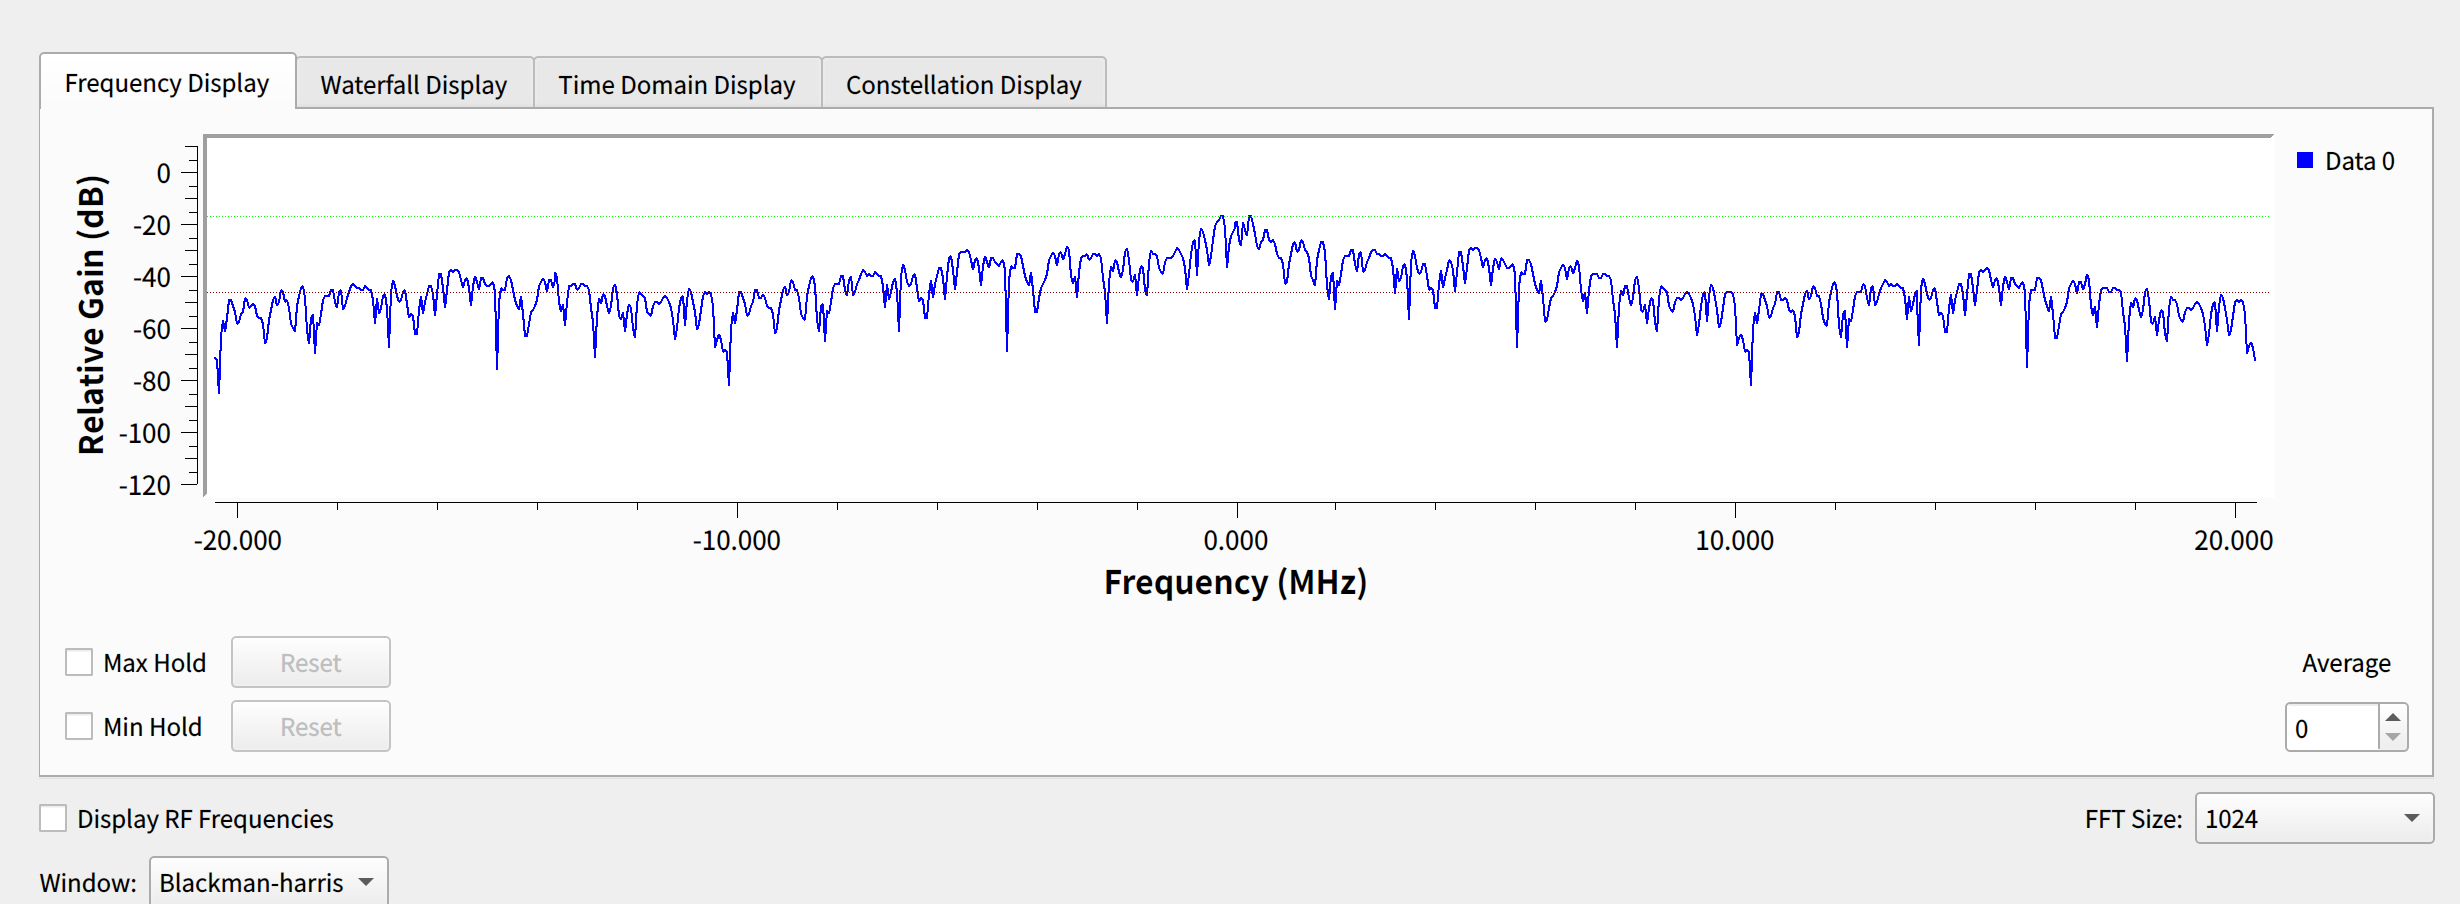This screenshot has width=2460, height=904.
Task: Switch to Time Domain Display tab
Action: [676, 85]
